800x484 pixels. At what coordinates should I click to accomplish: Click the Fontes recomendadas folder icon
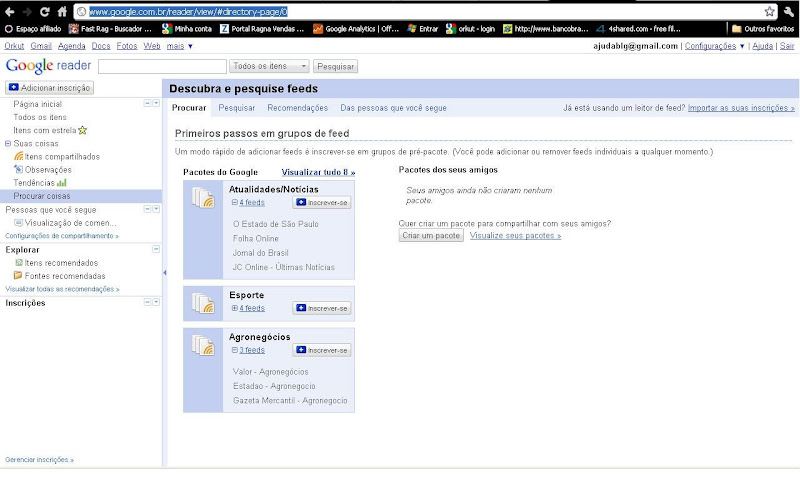point(18,275)
